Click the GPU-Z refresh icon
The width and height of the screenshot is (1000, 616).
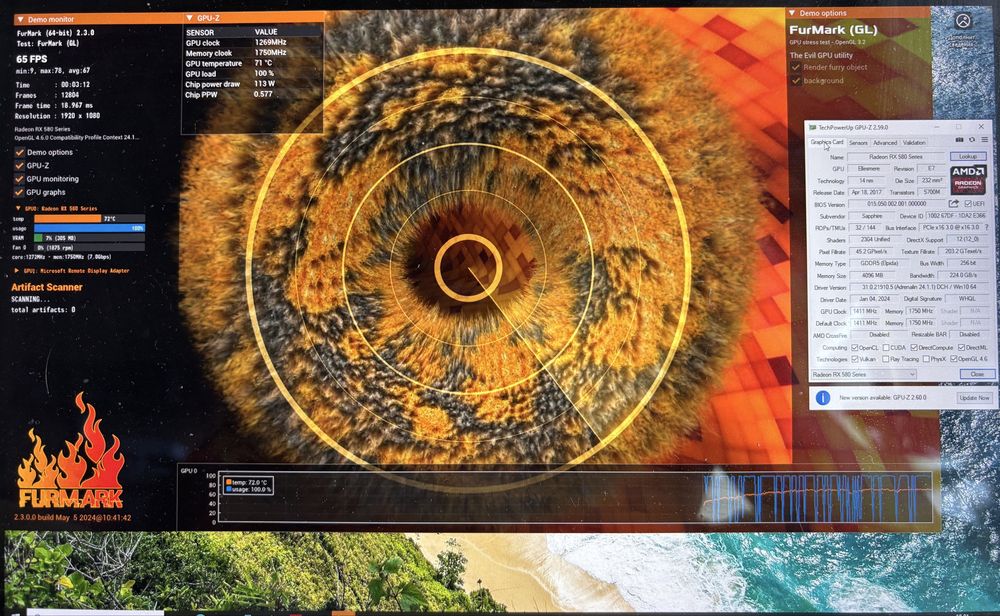click(972, 140)
